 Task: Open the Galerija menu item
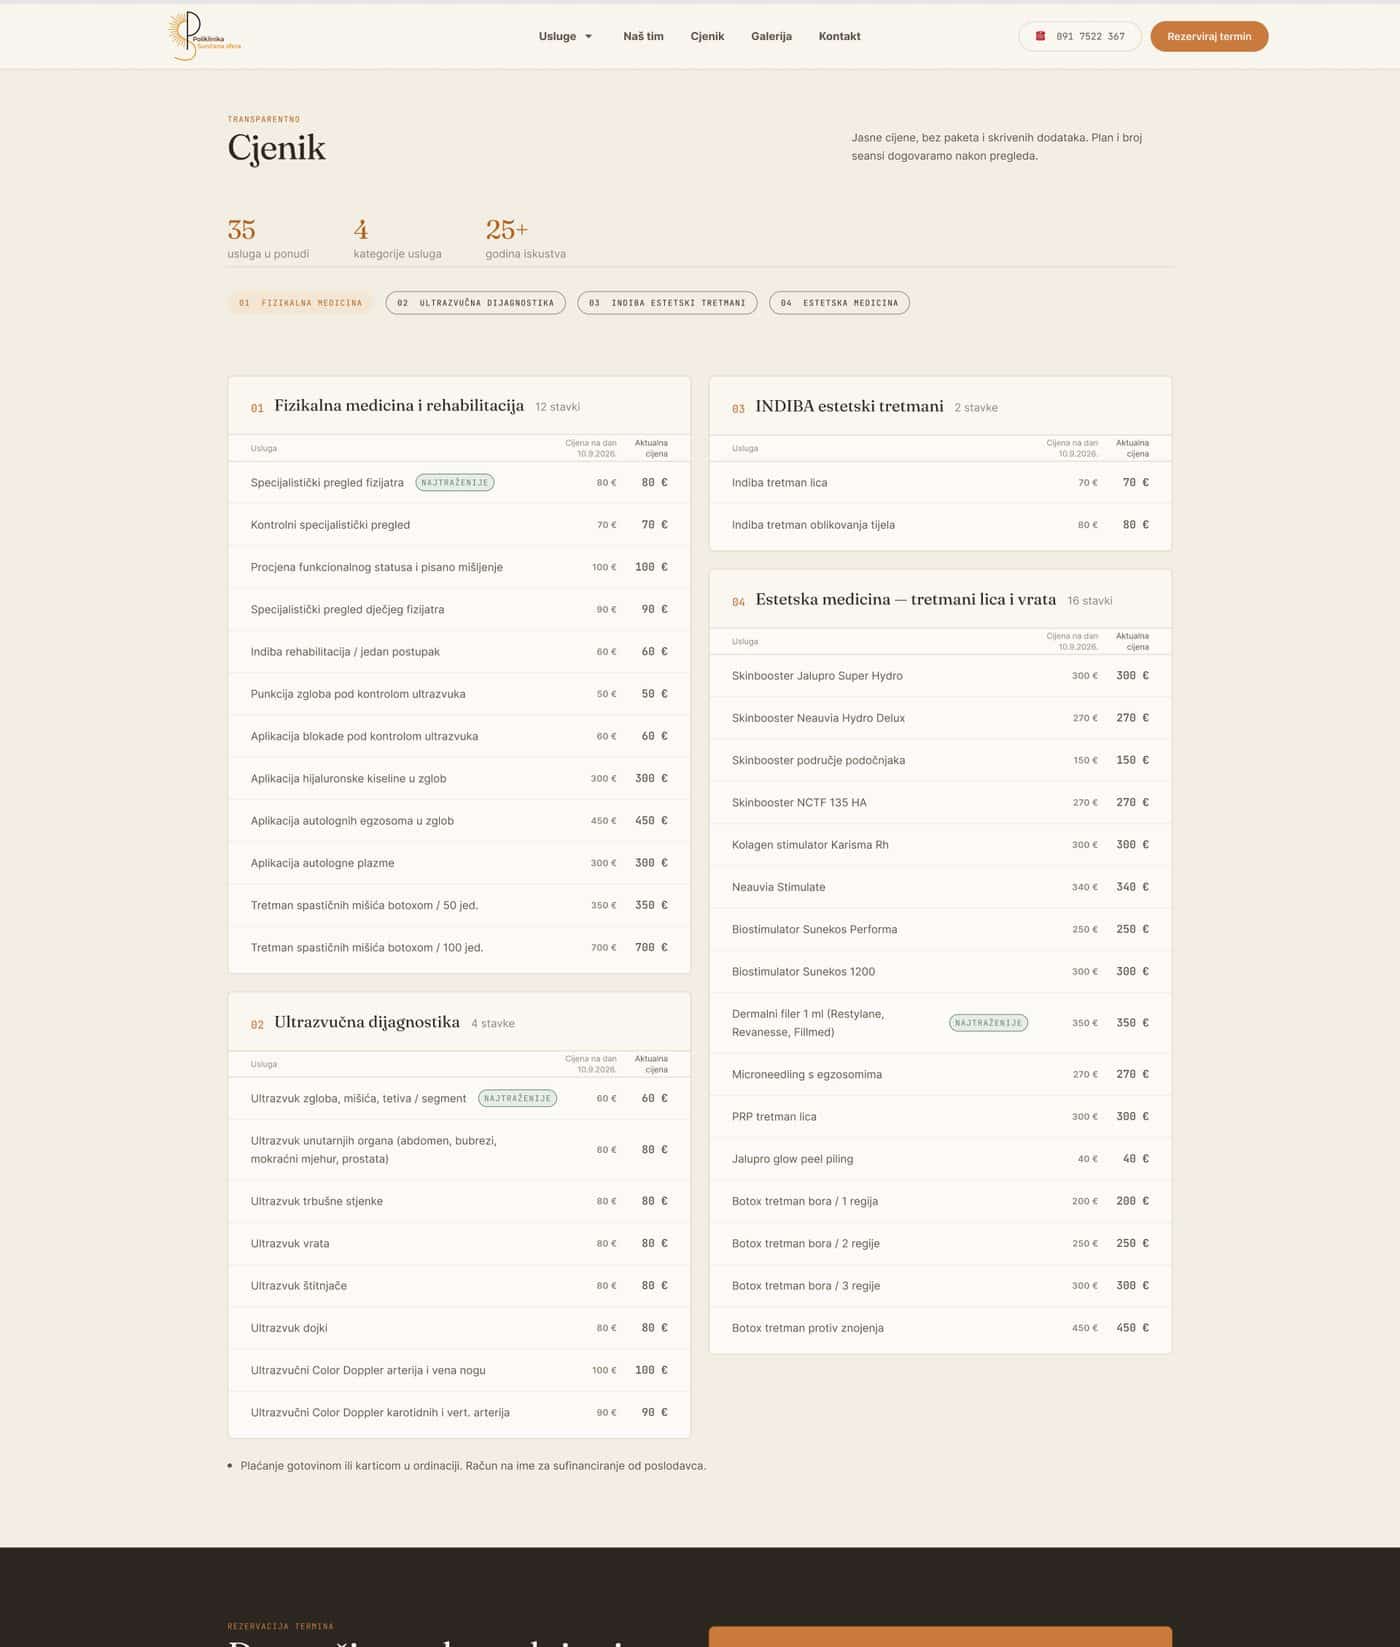point(771,36)
